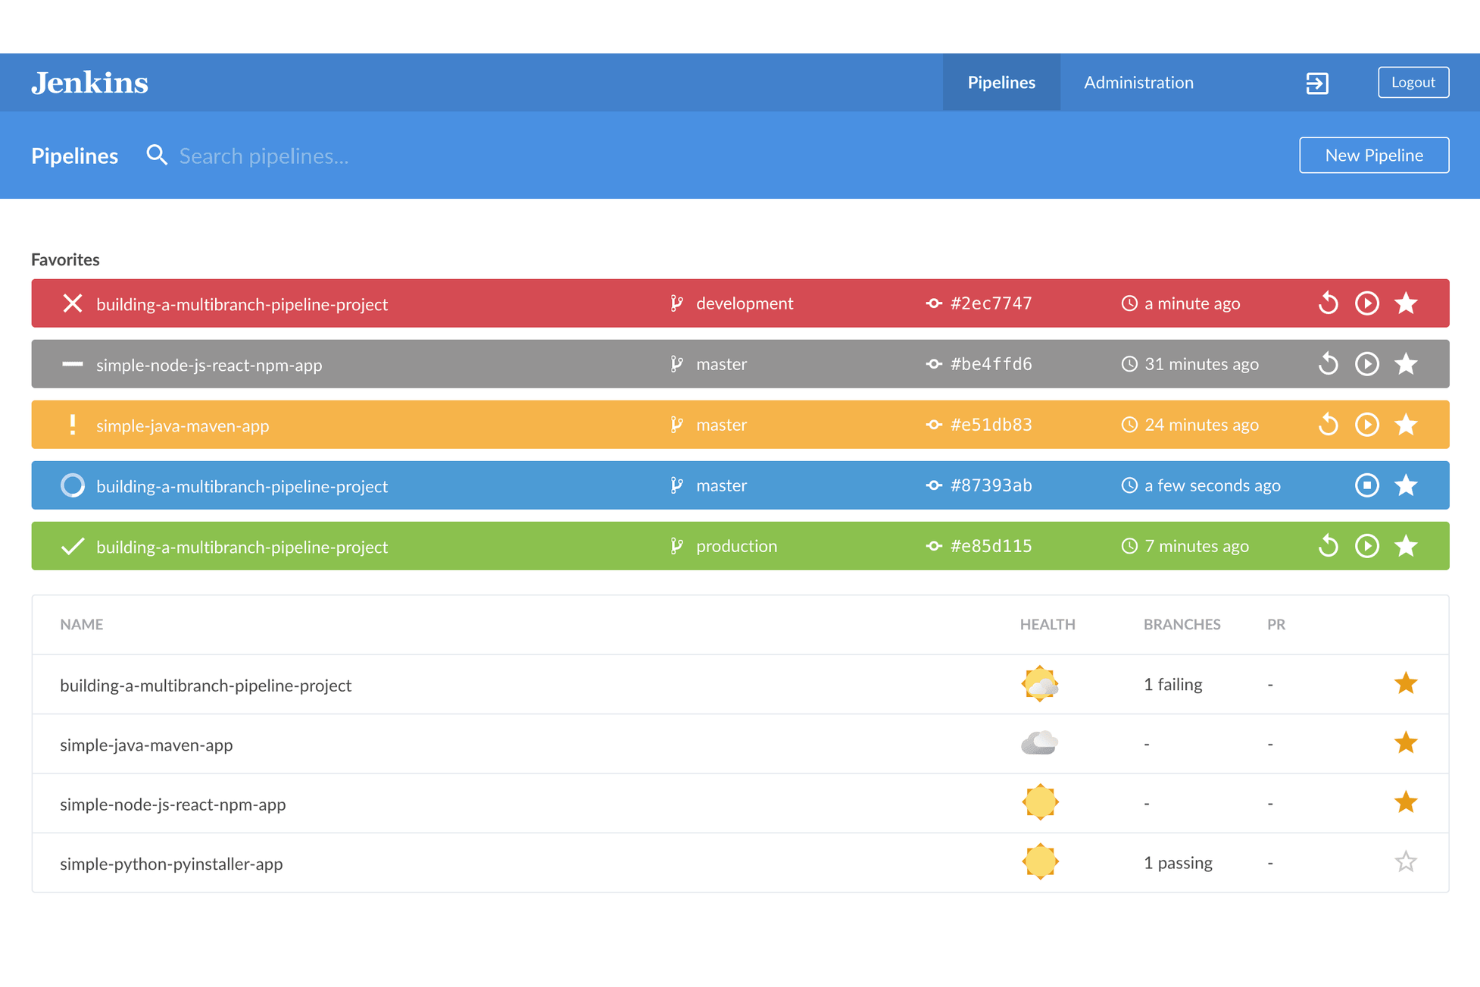Viewport: 1480px width, 987px height.
Task: Click the New Pipeline button
Action: 1374,155
